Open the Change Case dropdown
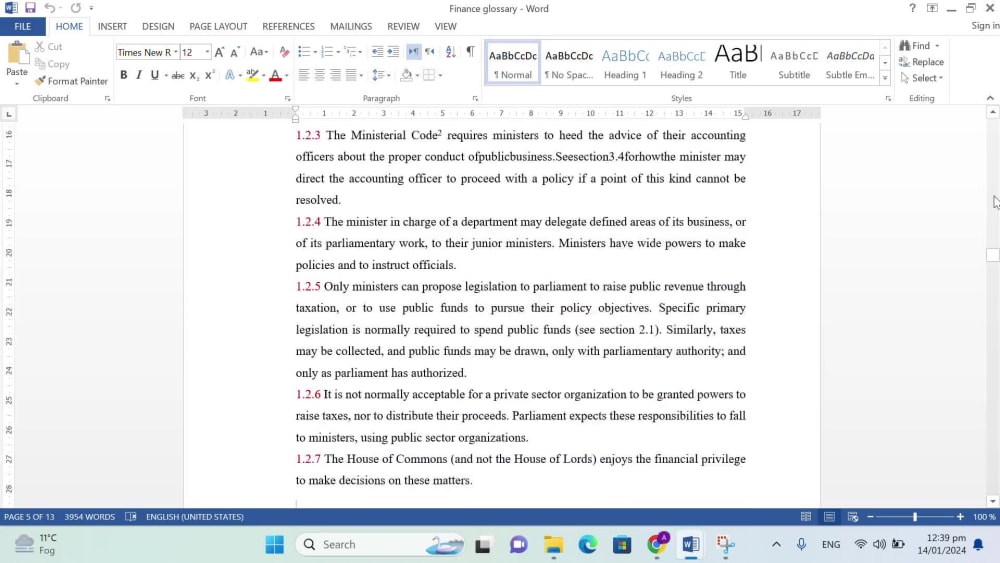1000x563 pixels. point(259,52)
